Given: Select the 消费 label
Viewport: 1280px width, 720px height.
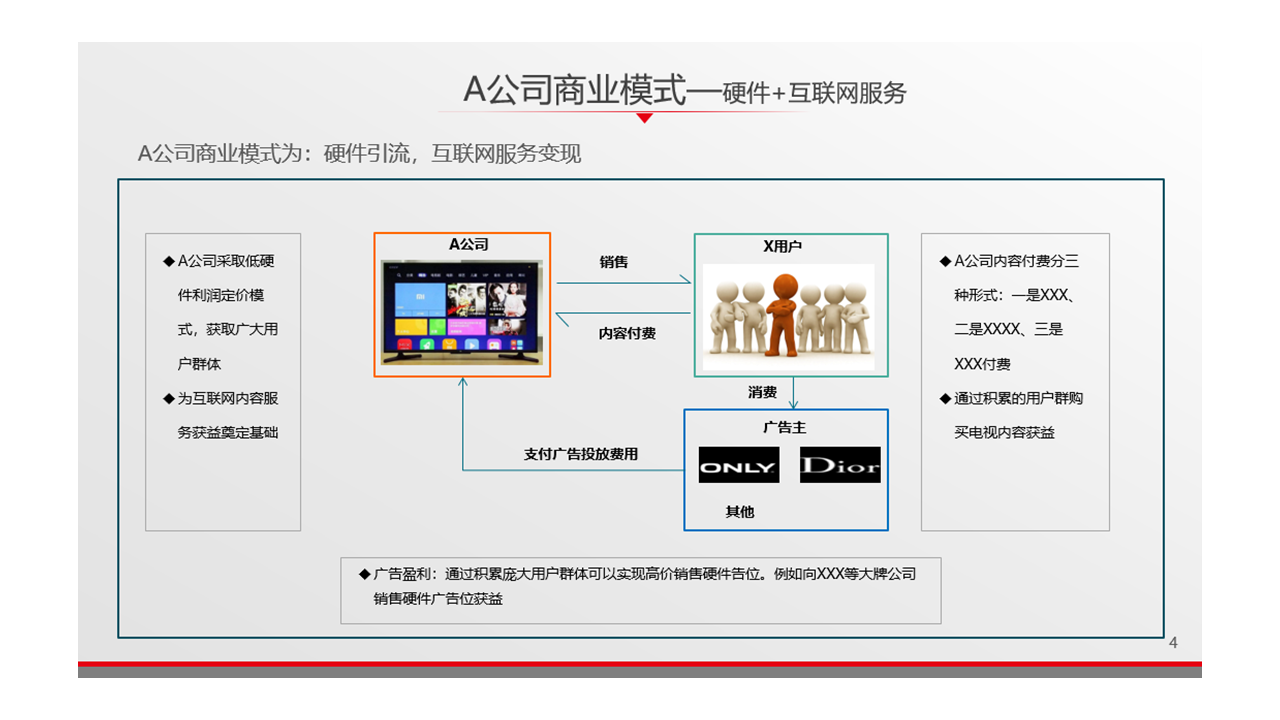Looking at the screenshot, I should [762, 393].
